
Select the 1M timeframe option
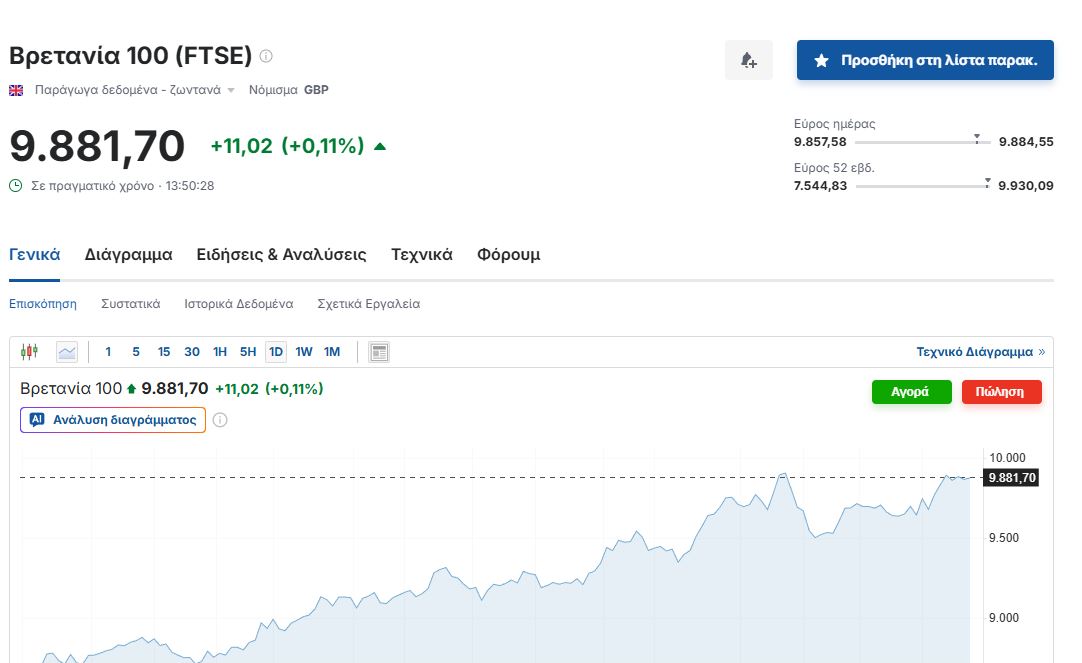coord(332,351)
